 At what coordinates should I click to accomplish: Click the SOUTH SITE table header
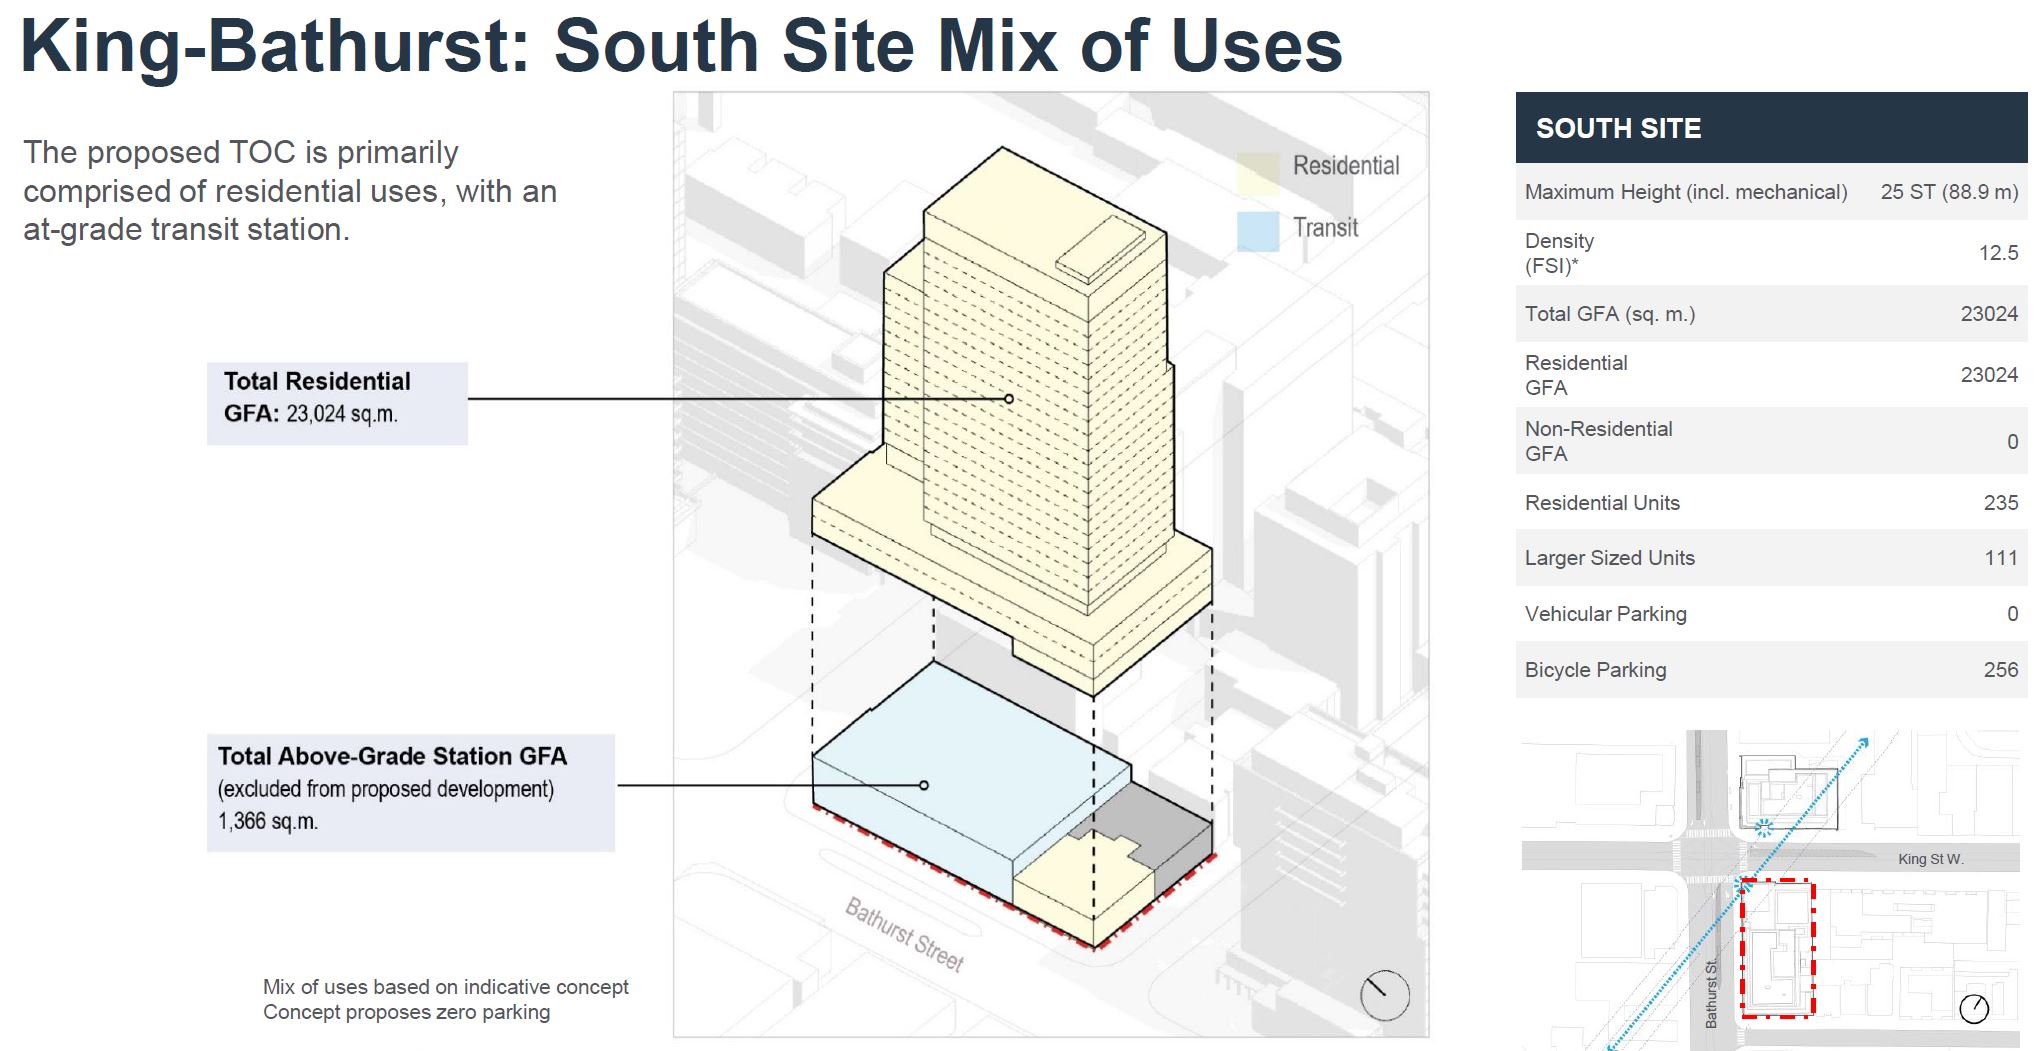pos(1770,128)
